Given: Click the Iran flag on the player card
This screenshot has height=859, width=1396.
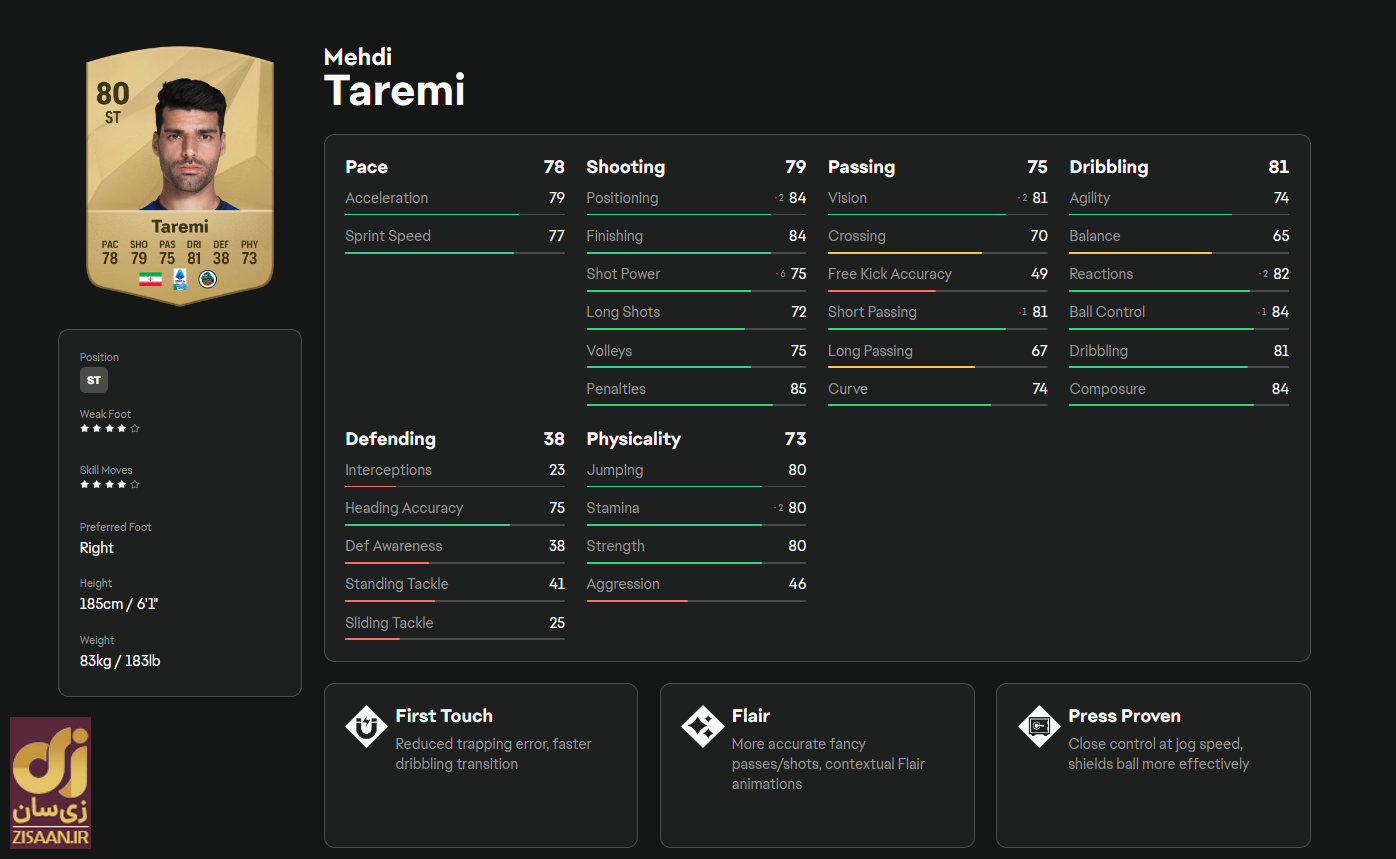Looking at the screenshot, I should [x=150, y=279].
